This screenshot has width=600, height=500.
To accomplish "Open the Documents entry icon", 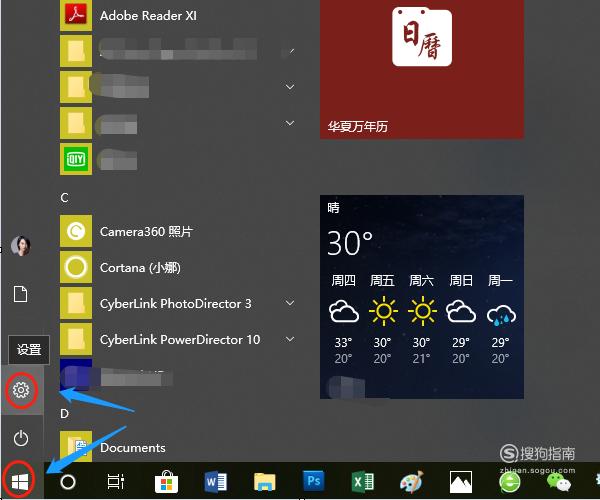I will point(76,446).
